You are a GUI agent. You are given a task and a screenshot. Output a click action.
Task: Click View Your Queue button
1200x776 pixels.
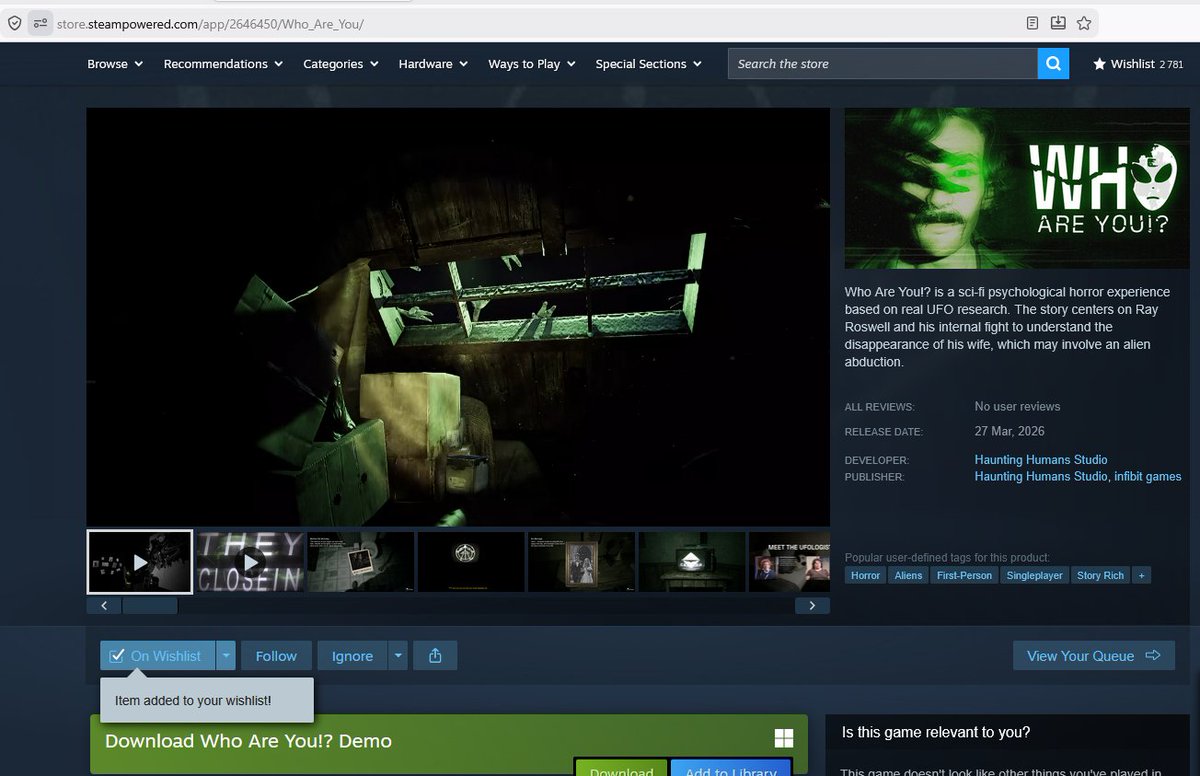1094,656
